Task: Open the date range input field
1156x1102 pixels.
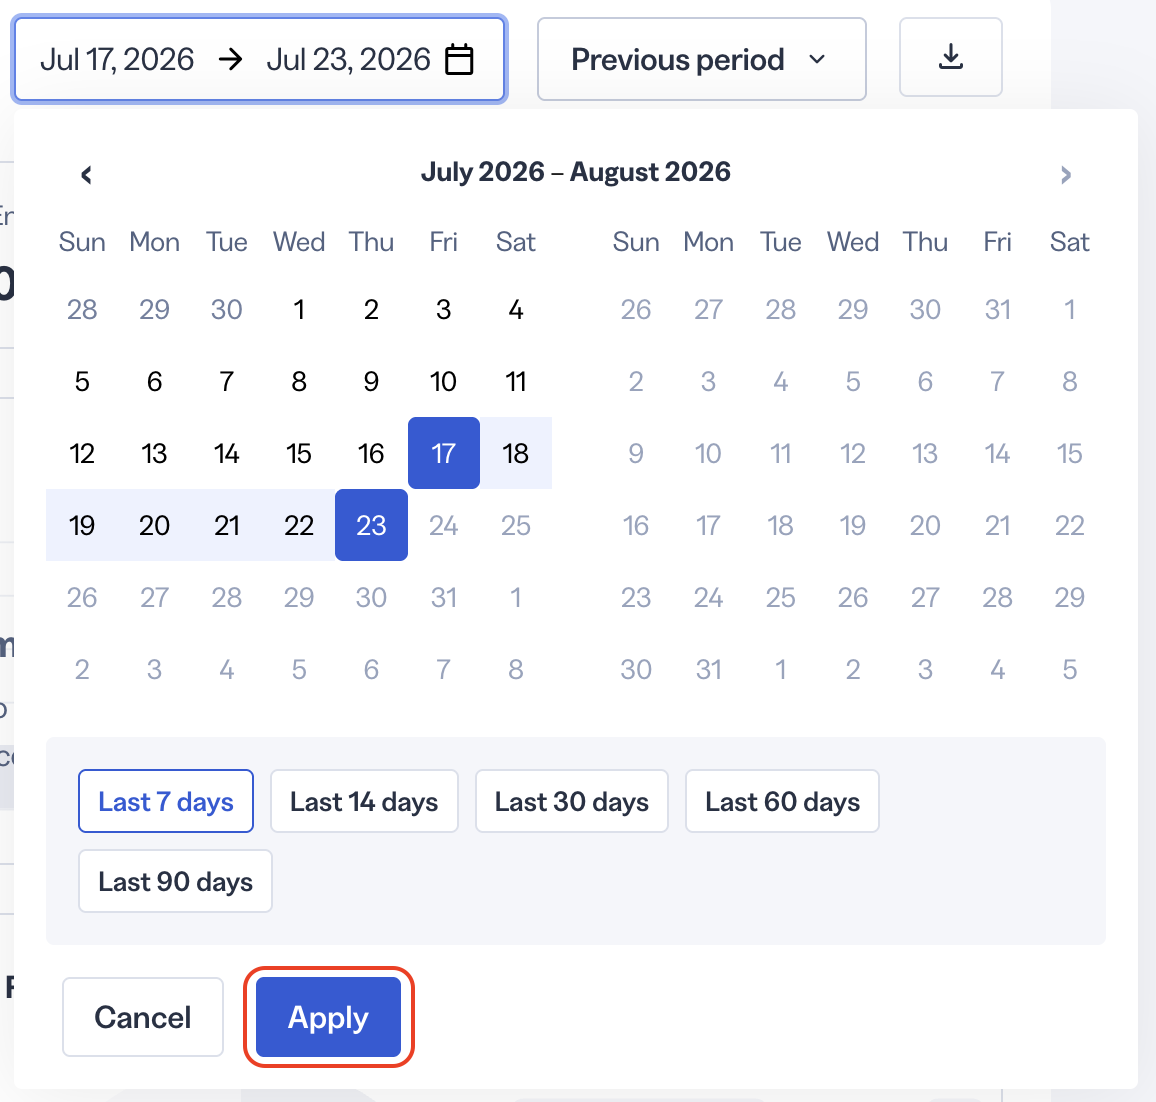Action: 259,59
